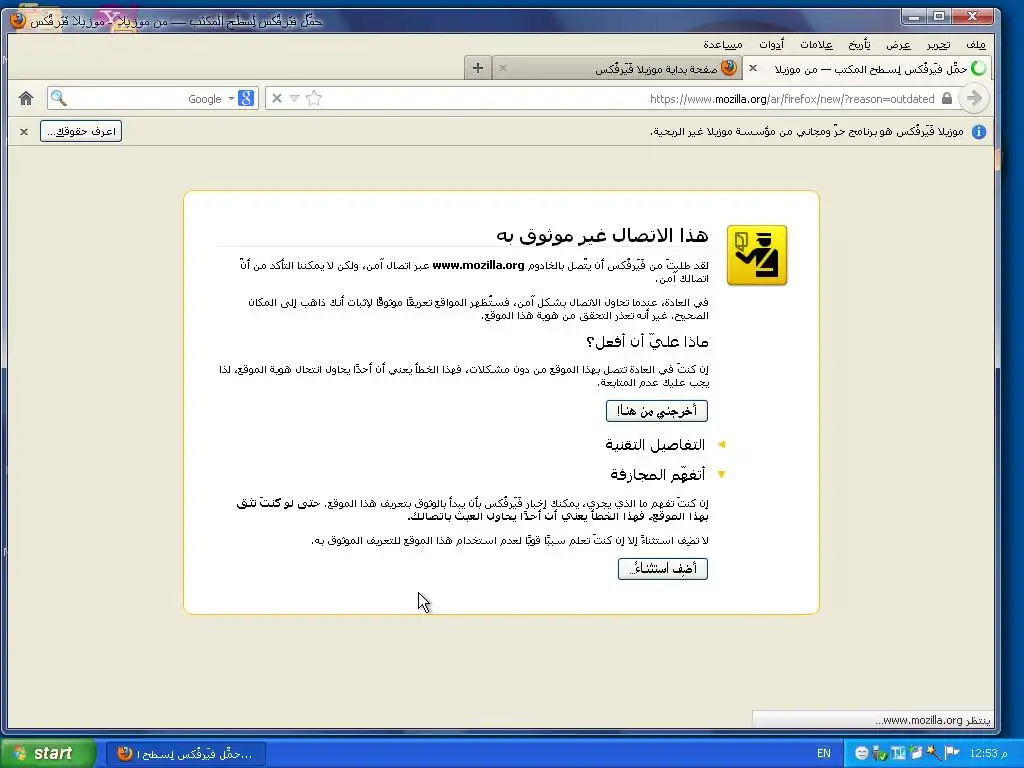Close the Mozilla Firefox start page tab

click(x=503, y=68)
